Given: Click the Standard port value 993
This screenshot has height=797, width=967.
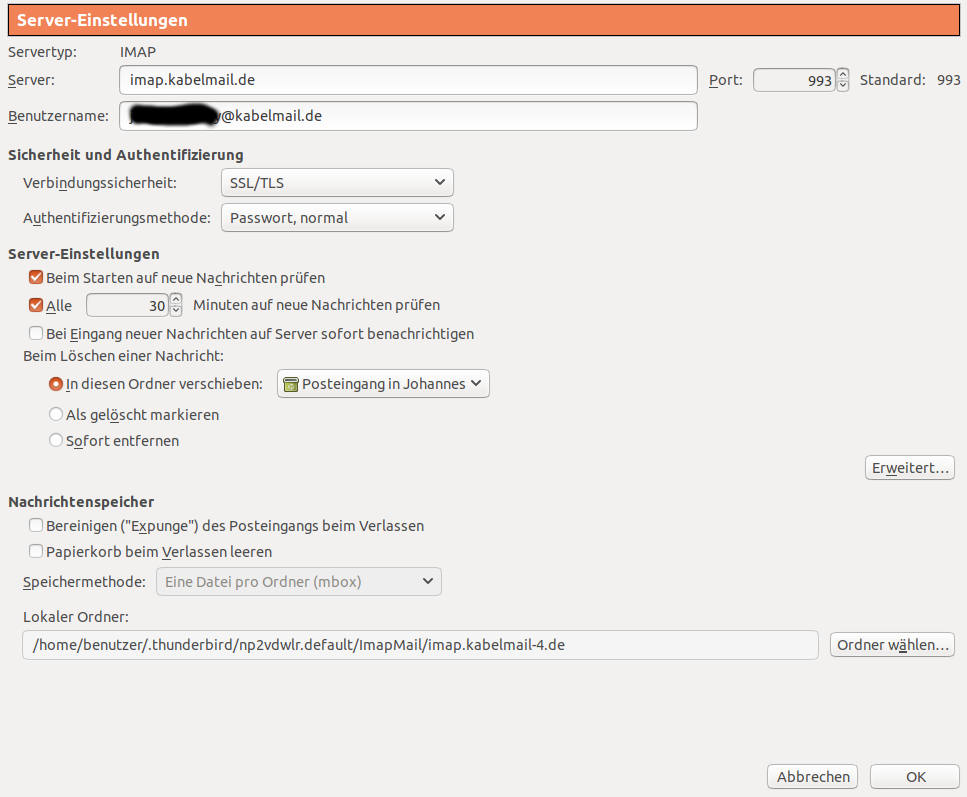Looking at the screenshot, I should click(x=948, y=80).
